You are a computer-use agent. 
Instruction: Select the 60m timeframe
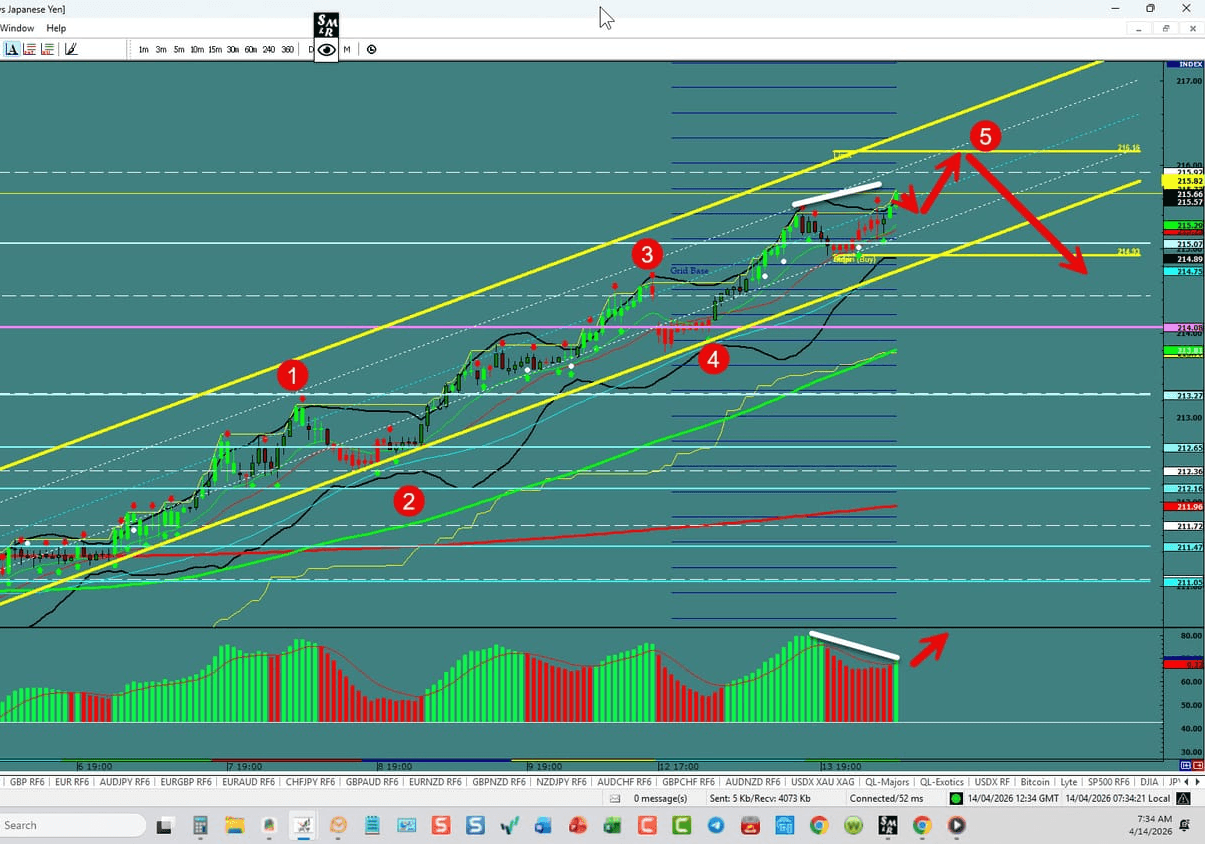pos(251,48)
